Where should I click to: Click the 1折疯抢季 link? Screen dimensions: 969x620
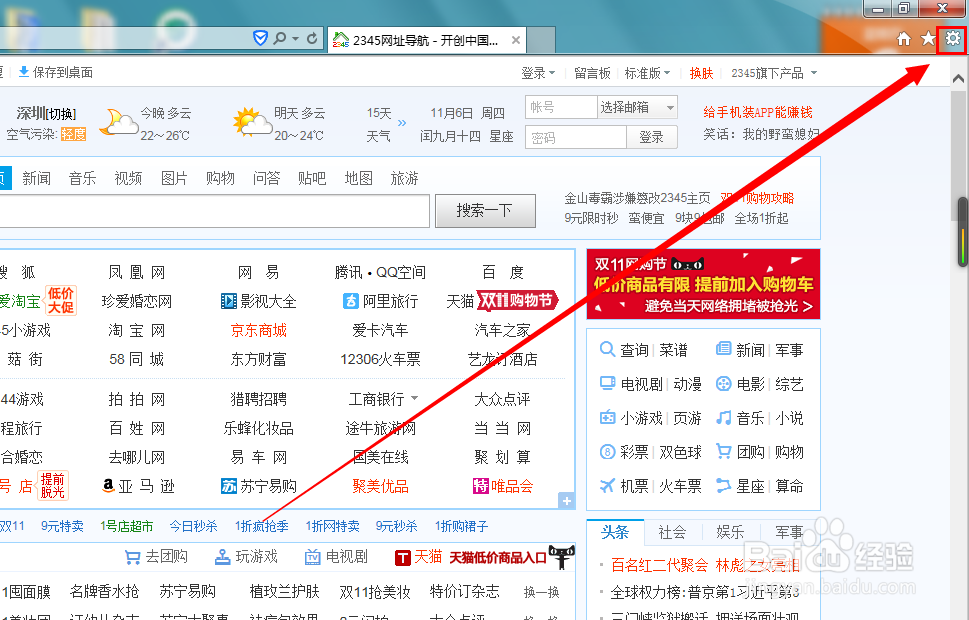(x=261, y=526)
